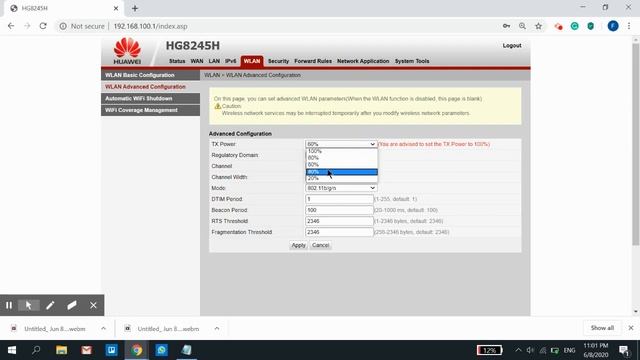This screenshot has width=640, height=360.
Task: Open the Mail app on taskbar
Action: (x=87, y=350)
